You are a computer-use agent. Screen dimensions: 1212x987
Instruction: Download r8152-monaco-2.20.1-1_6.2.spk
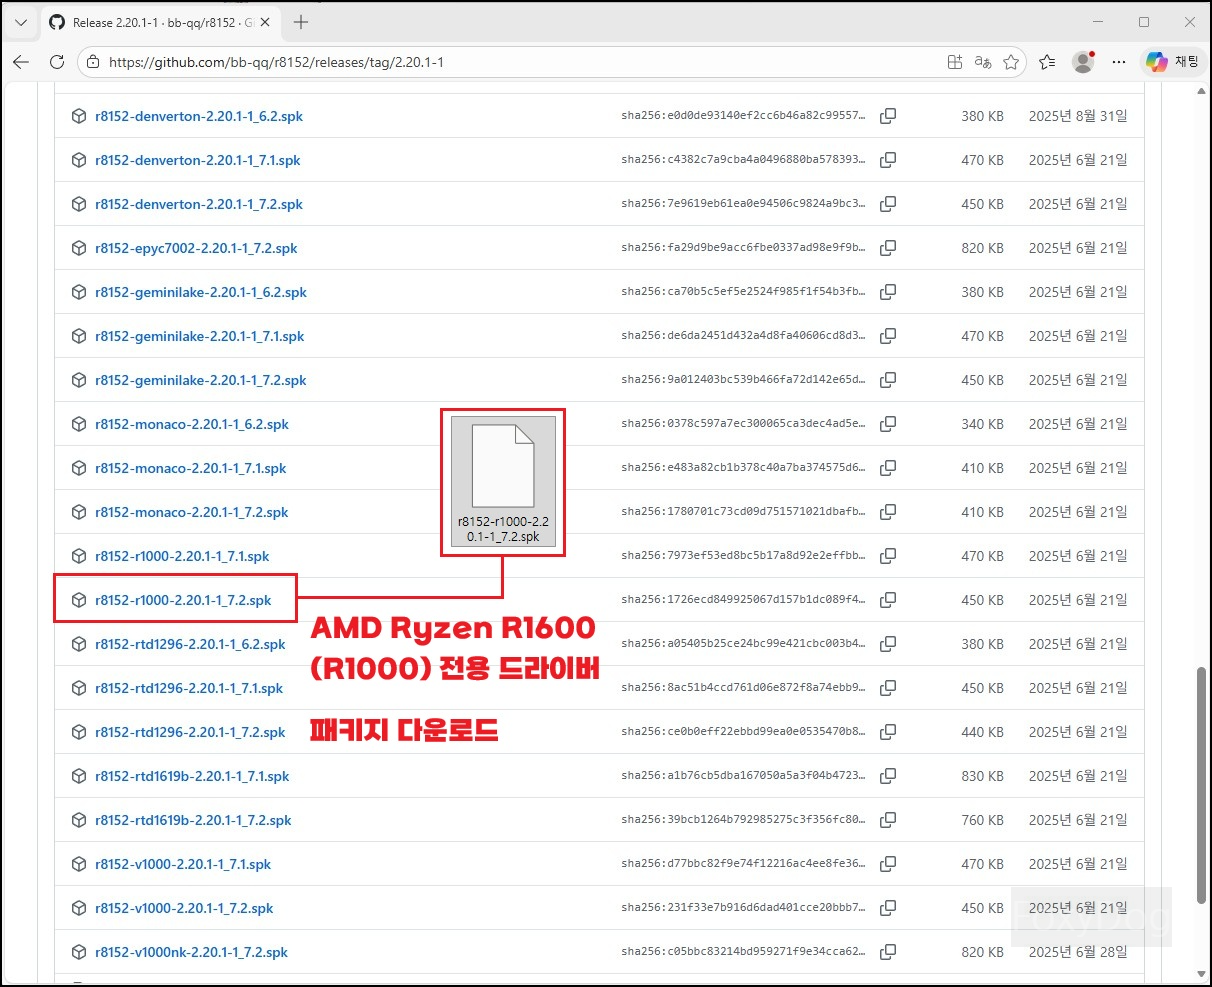tap(191, 424)
